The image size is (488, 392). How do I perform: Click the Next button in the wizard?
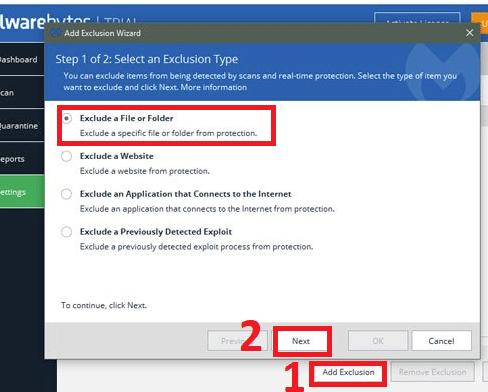pyautogui.click(x=301, y=341)
